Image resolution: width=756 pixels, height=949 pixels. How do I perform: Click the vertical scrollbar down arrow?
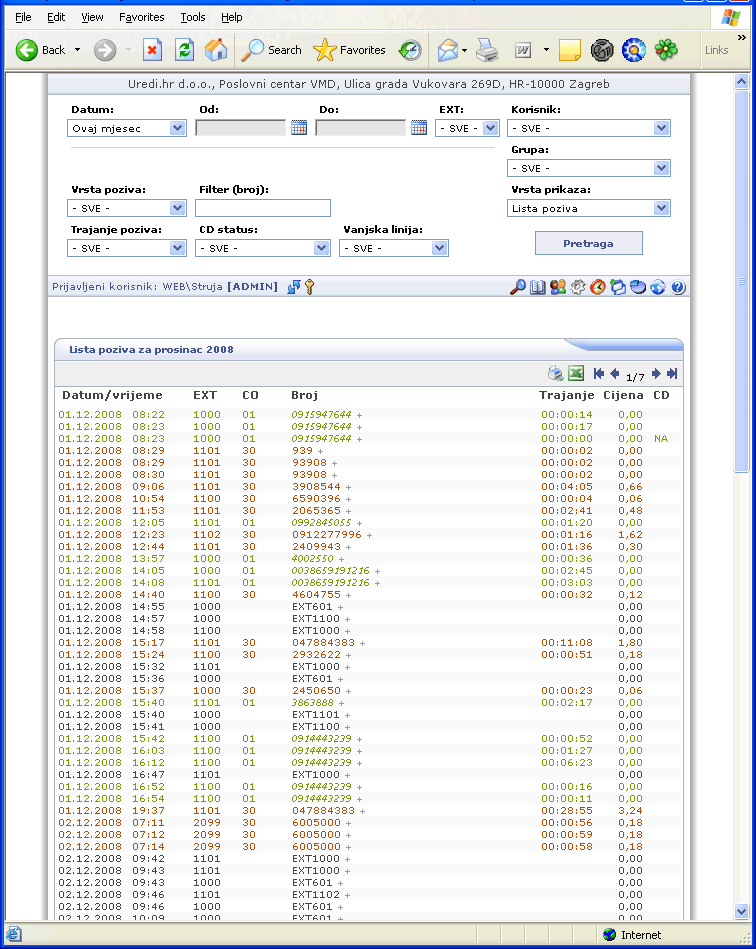pos(741,911)
